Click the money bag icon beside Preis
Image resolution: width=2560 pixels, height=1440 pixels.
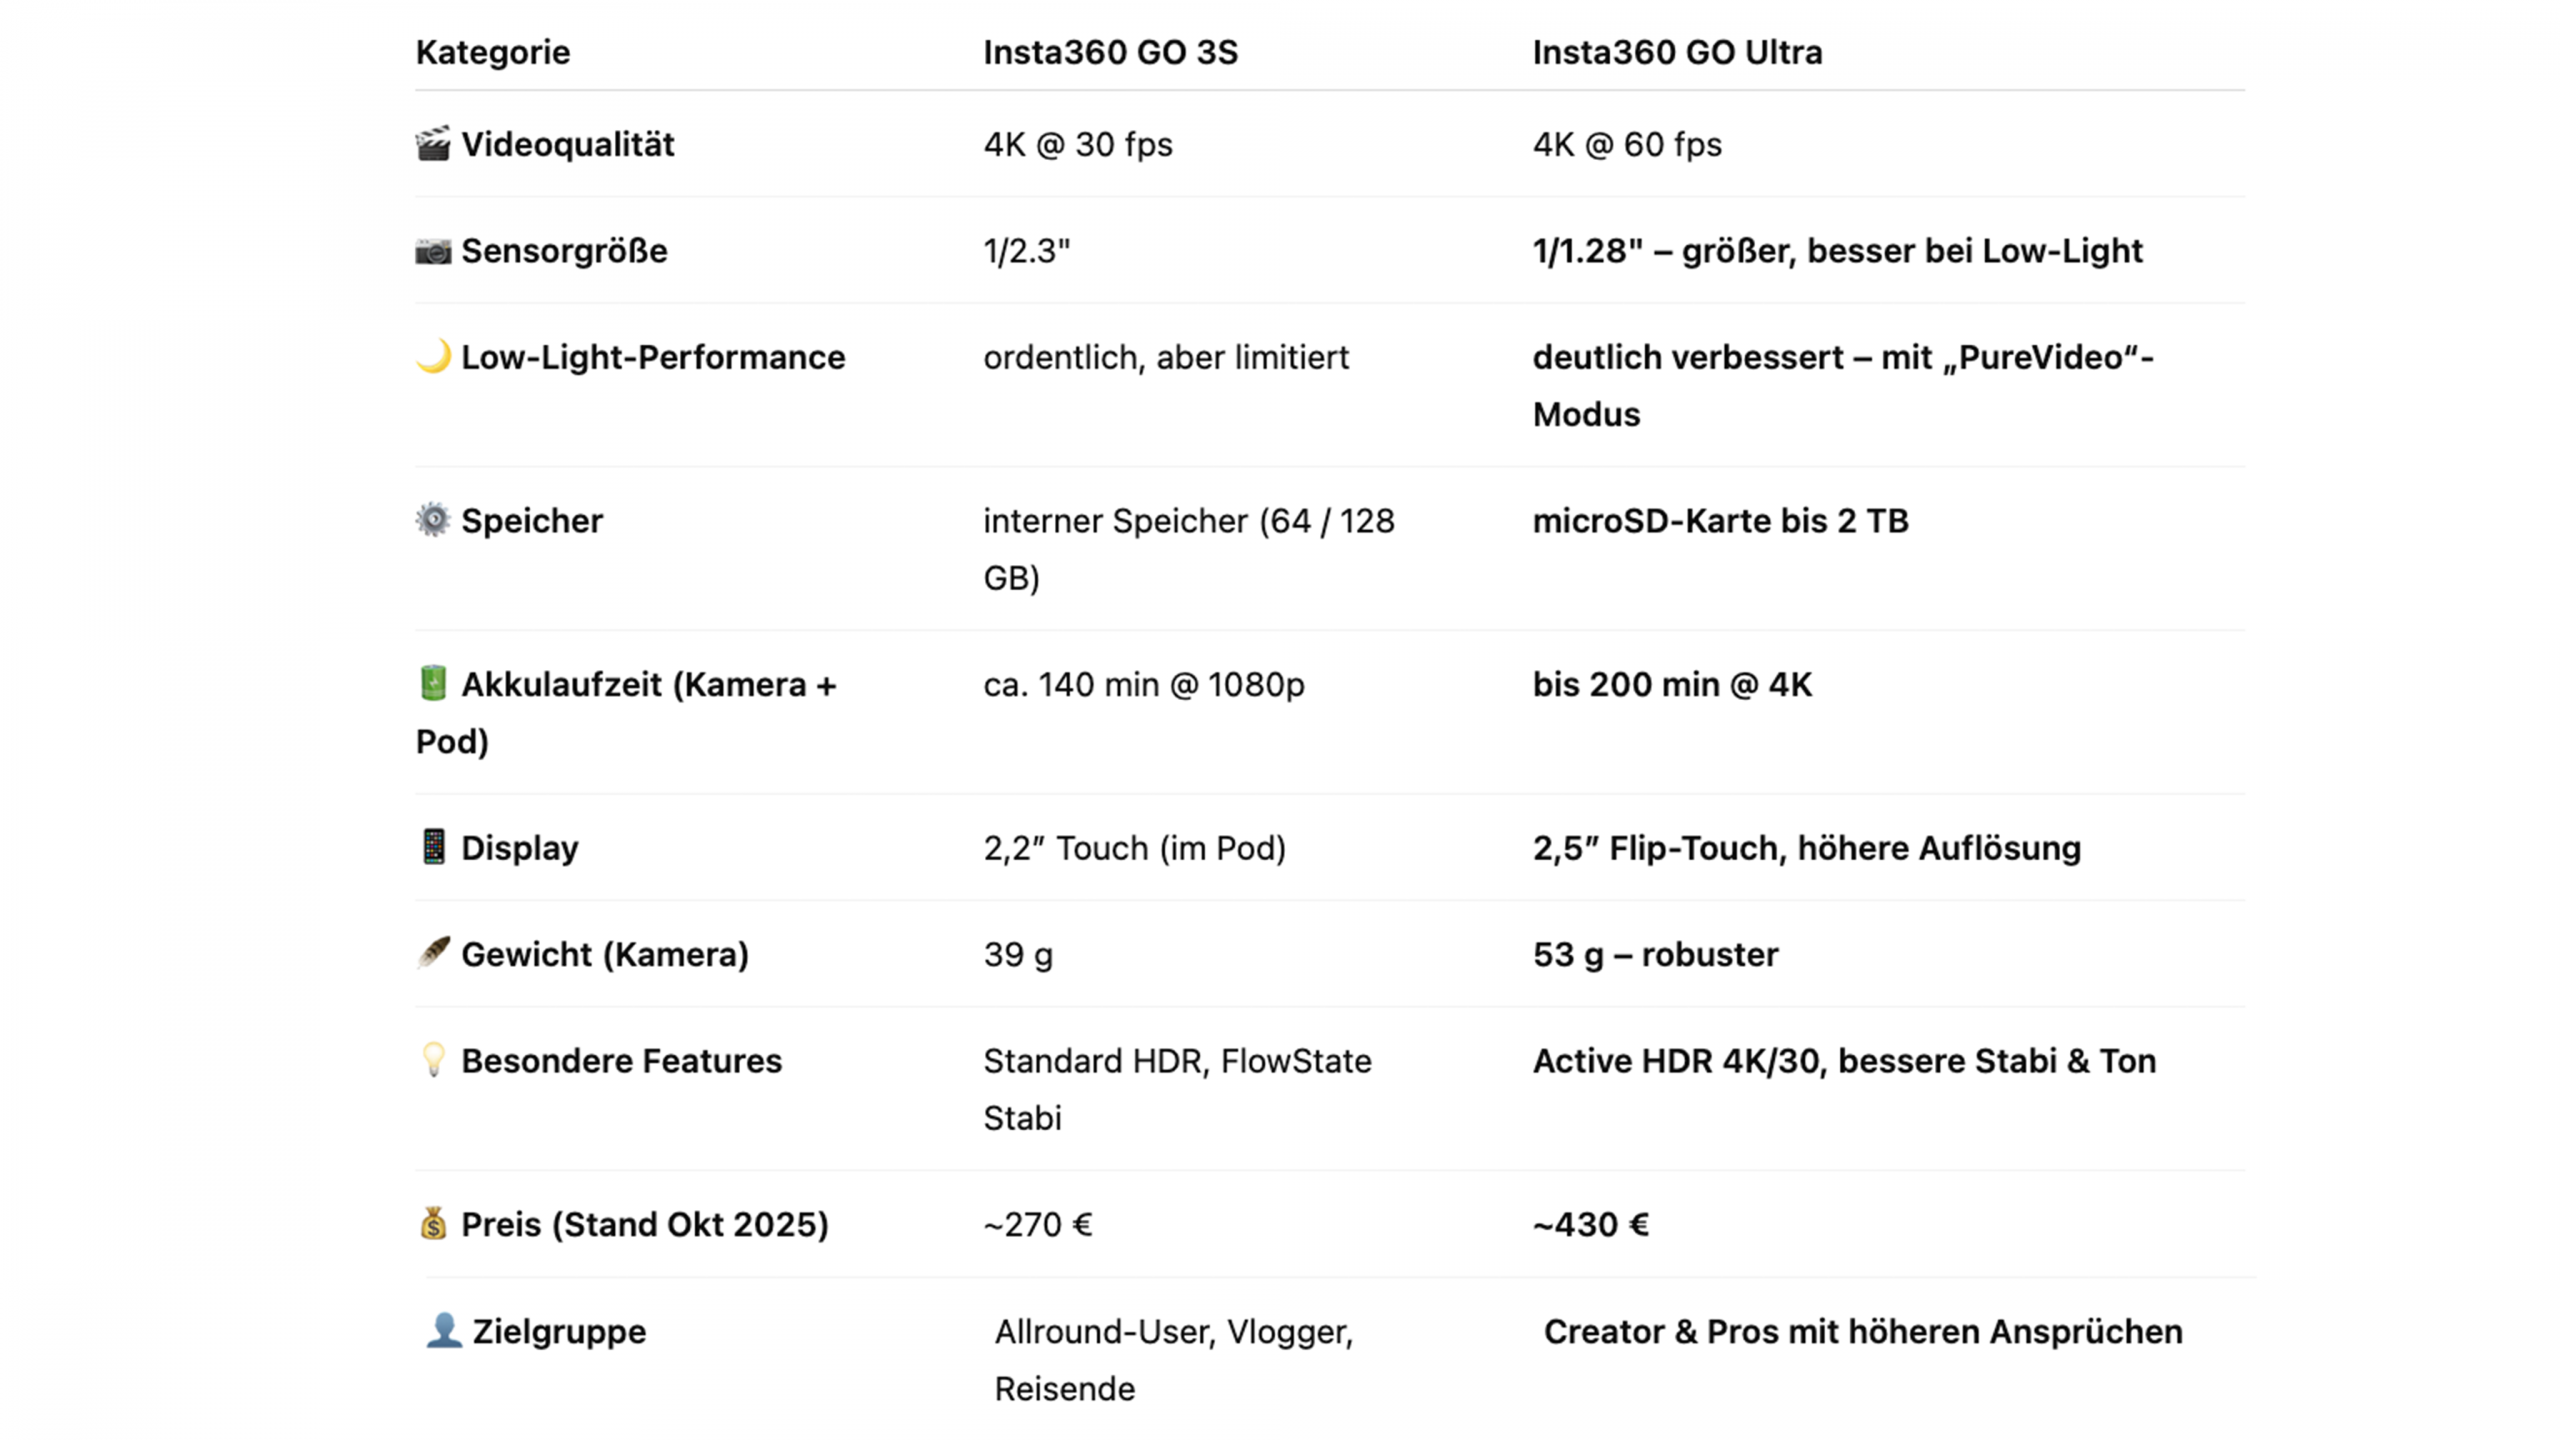432,1223
